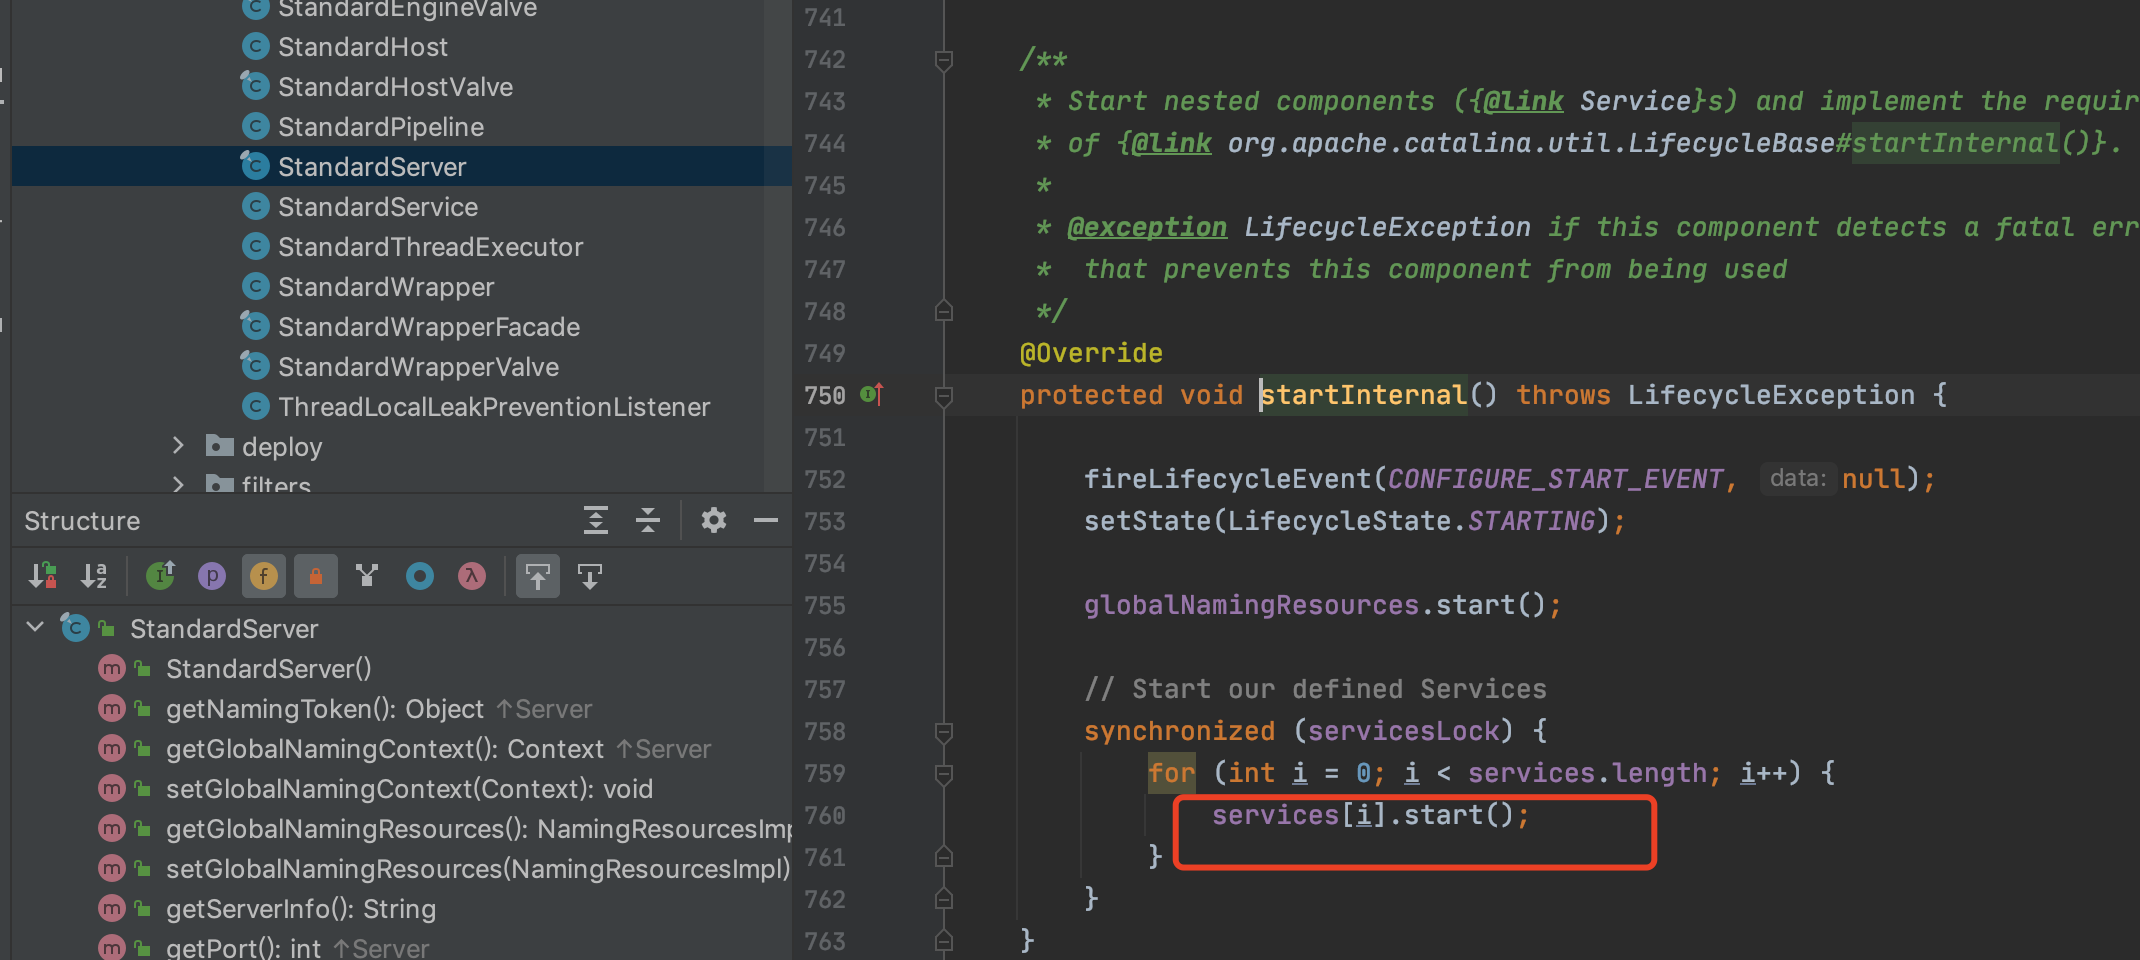Toggle autoscroll from source
This screenshot has height=960, width=2140.
point(590,576)
